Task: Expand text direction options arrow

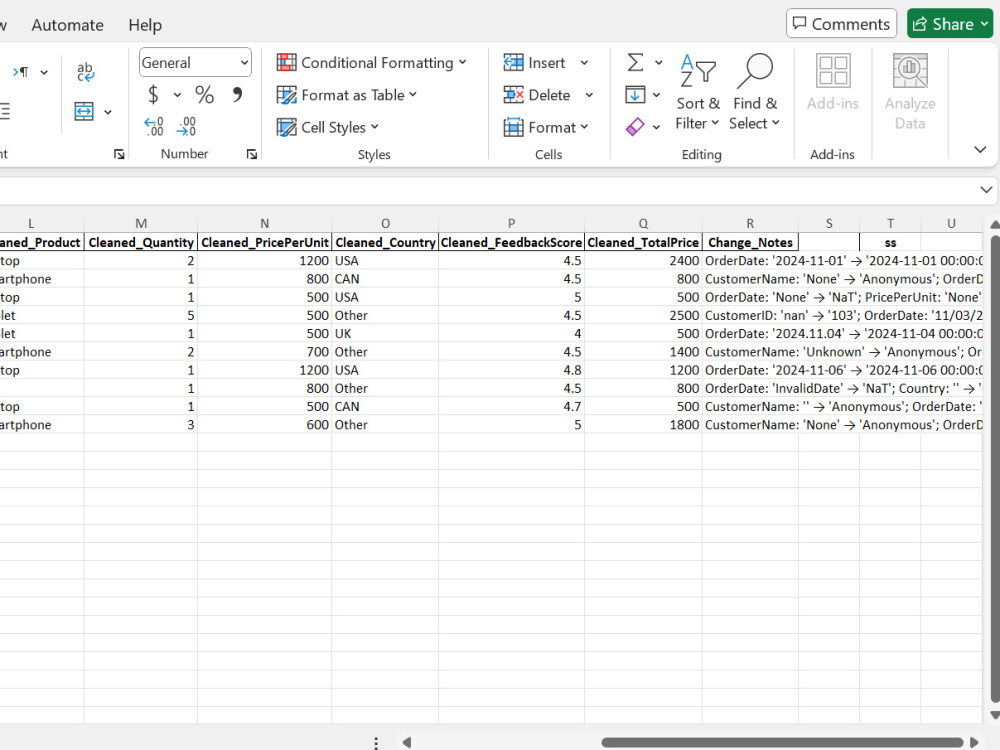Action: [44, 73]
